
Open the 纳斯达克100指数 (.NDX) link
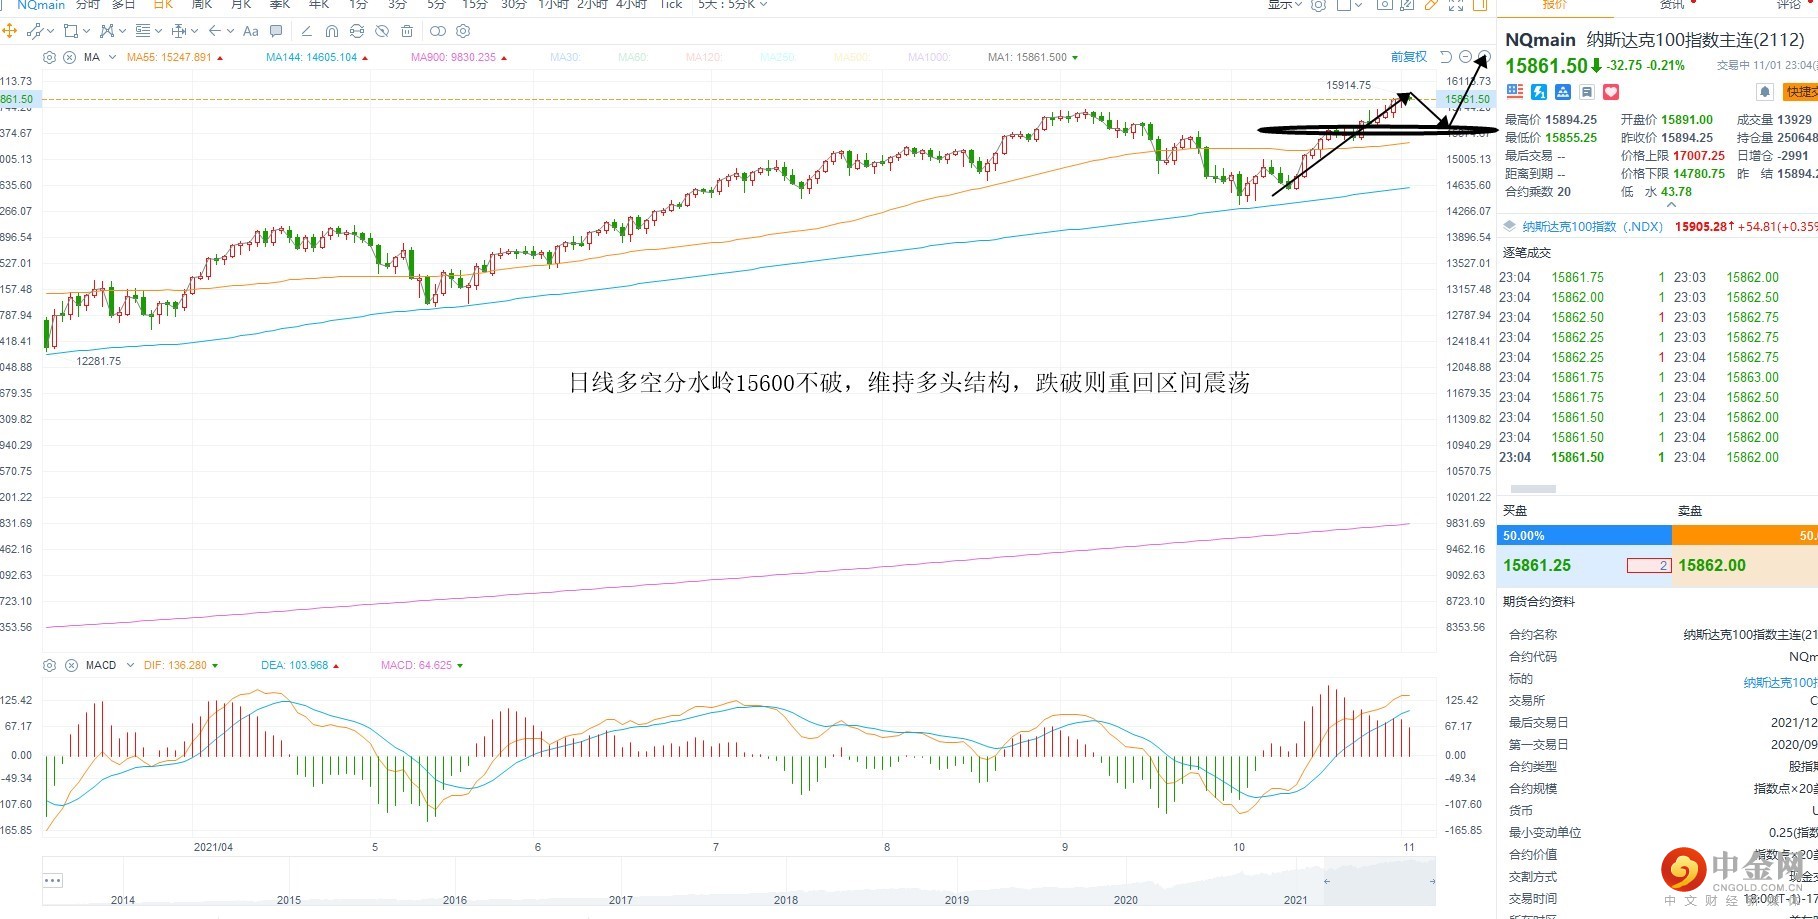tap(1592, 227)
